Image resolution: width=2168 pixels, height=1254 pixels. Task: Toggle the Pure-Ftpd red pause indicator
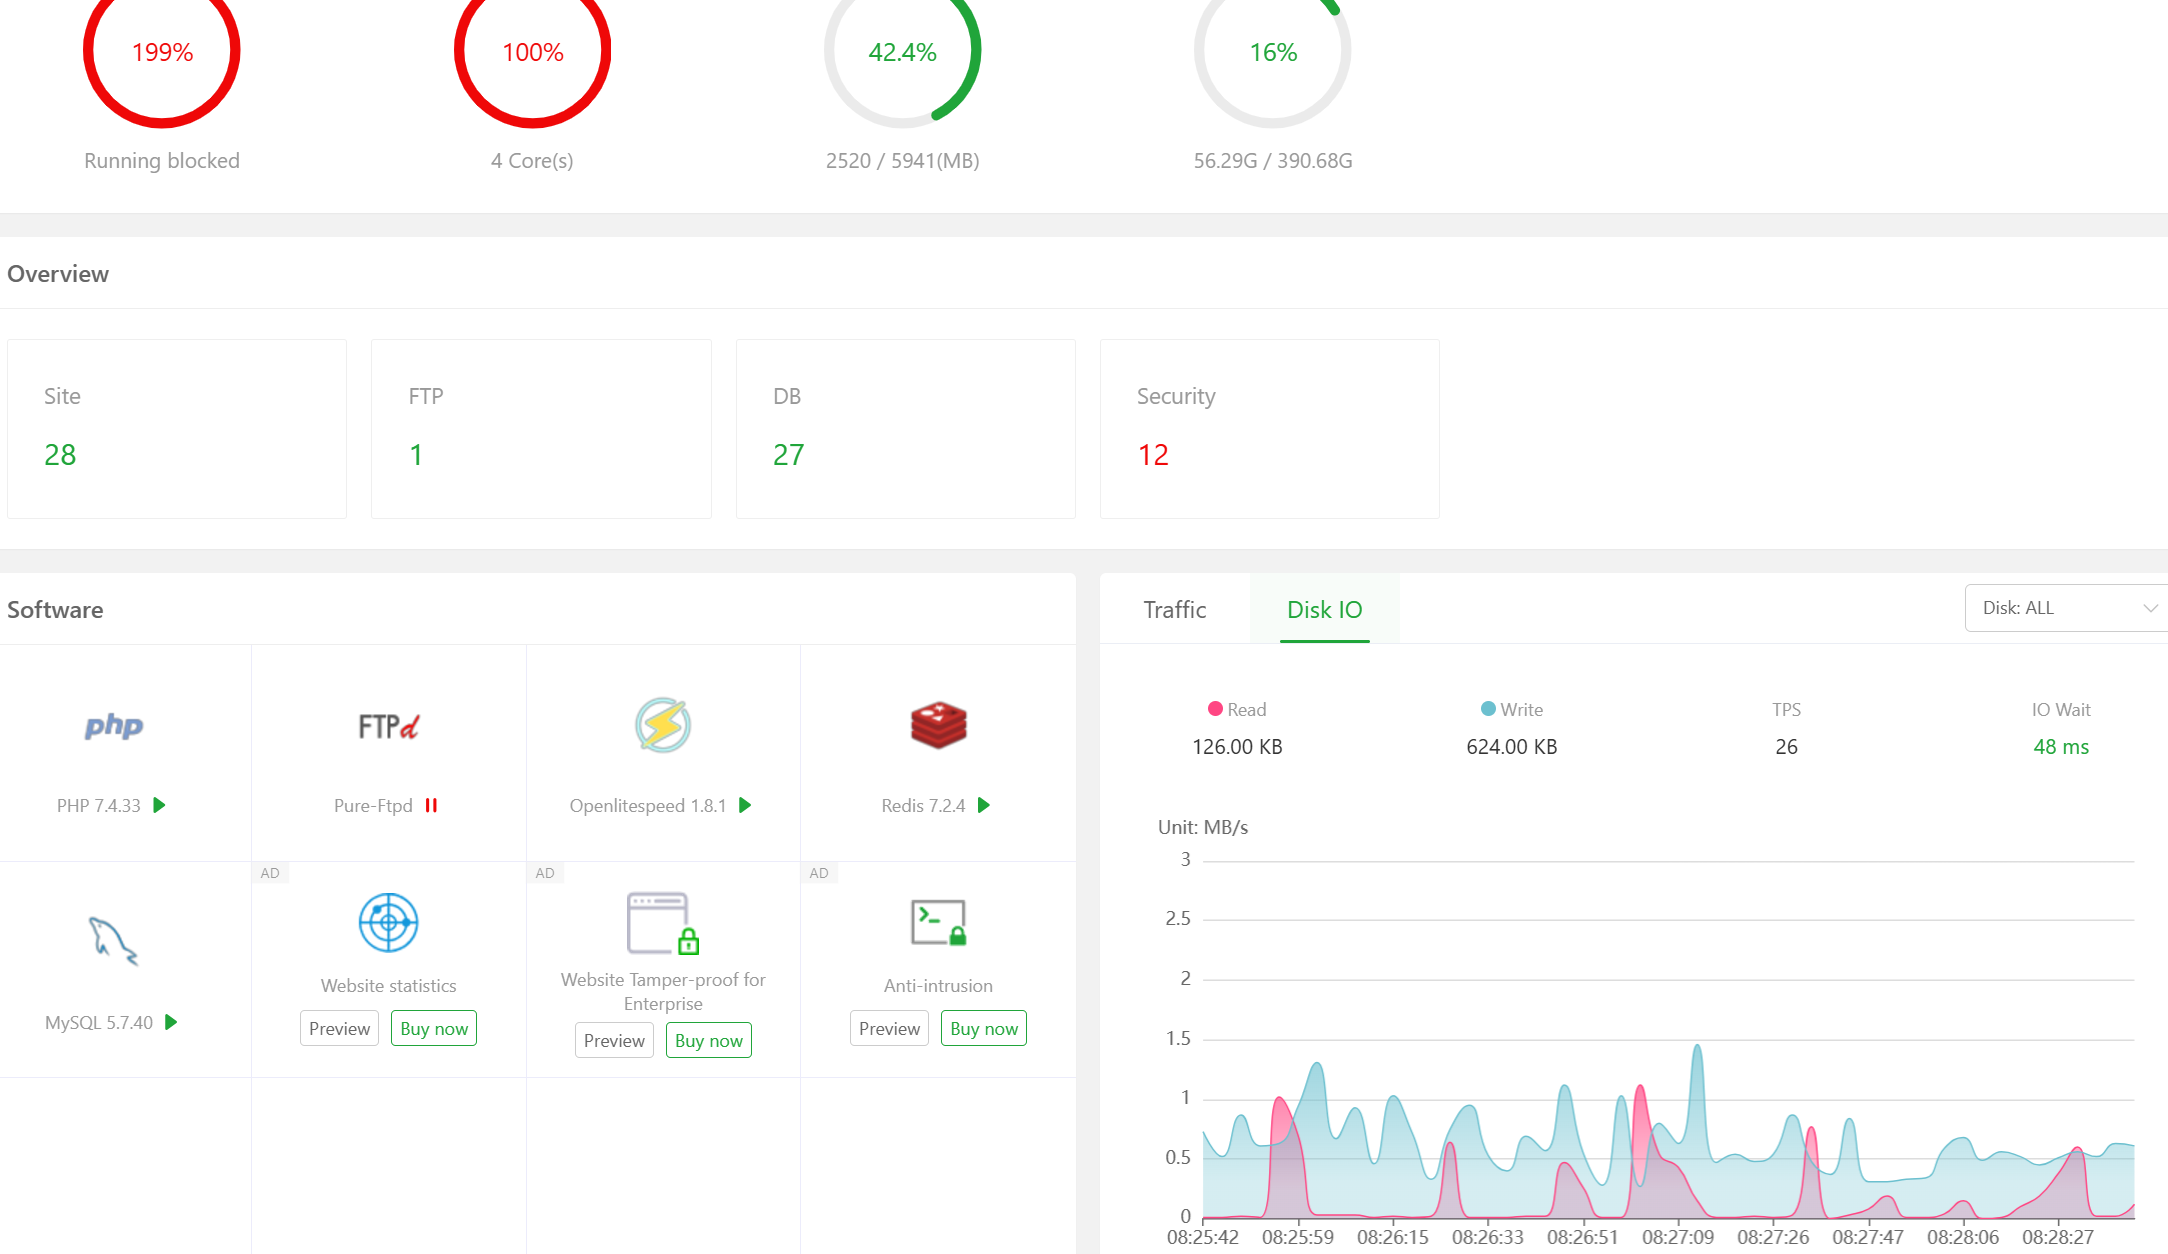pyautogui.click(x=431, y=805)
